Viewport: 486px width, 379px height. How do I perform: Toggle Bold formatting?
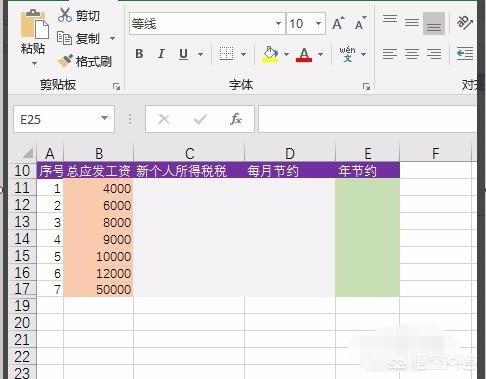click(x=139, y=54)
